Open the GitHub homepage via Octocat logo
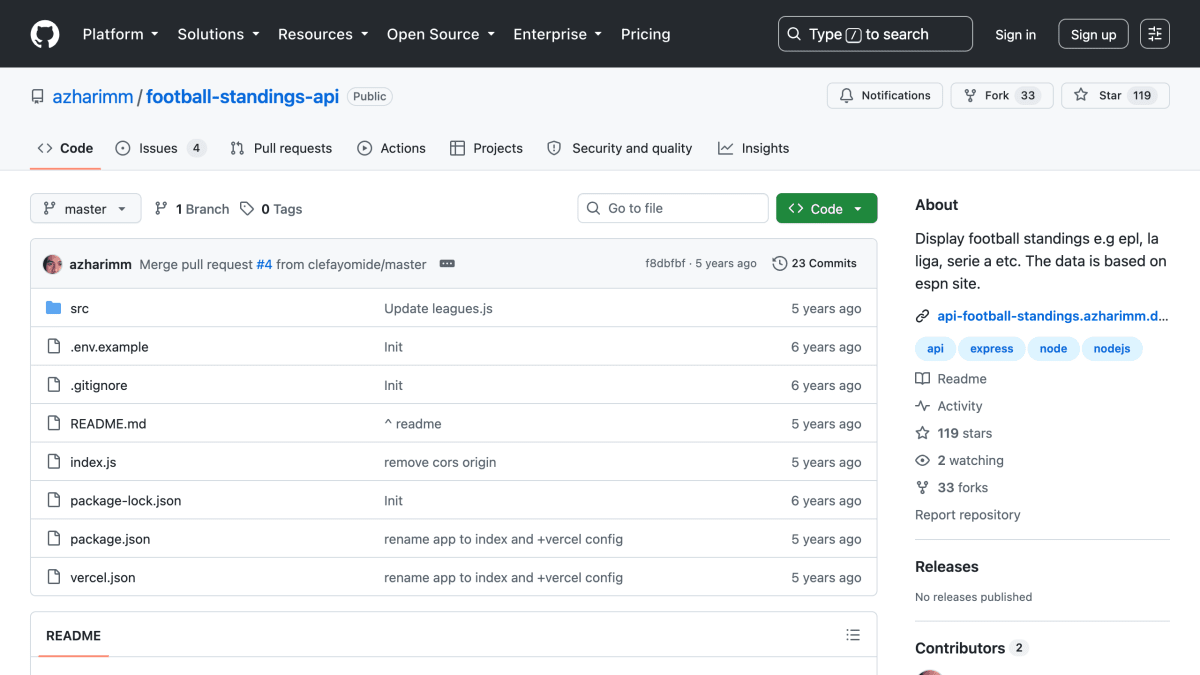This screenshot has width=1200, height=675. coord(45,34)
